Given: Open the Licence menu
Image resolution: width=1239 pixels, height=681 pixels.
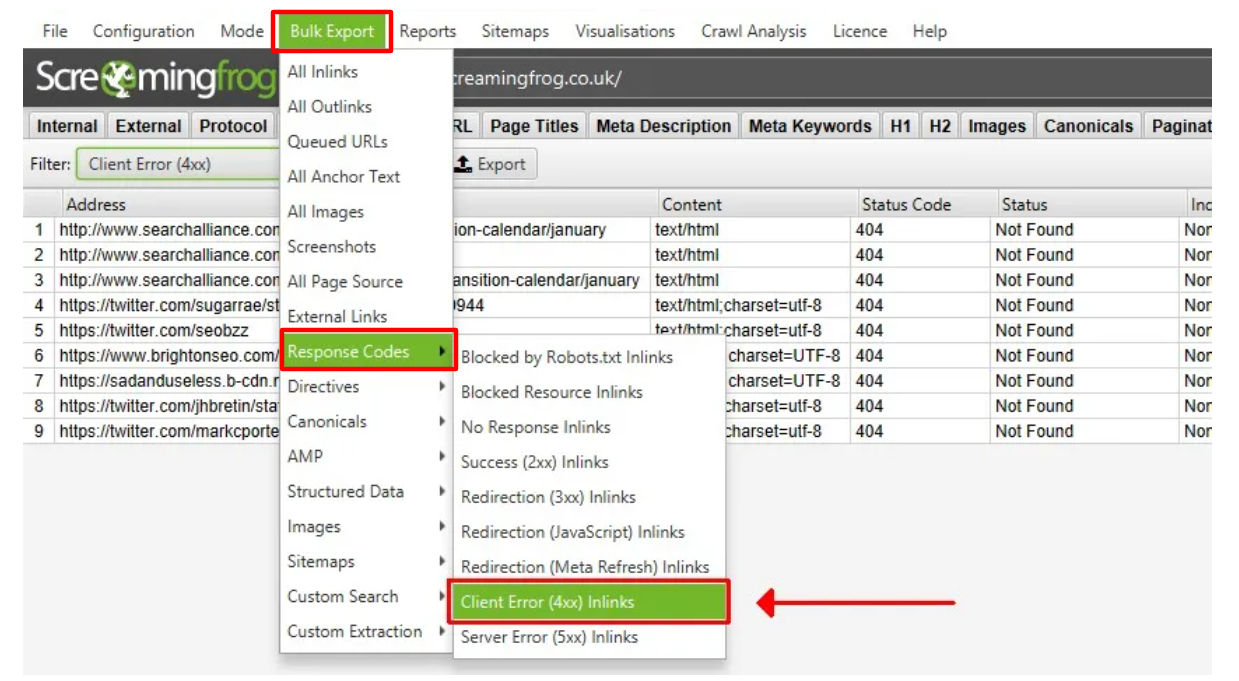Looking at the screenshot, I should pos(860,31).
